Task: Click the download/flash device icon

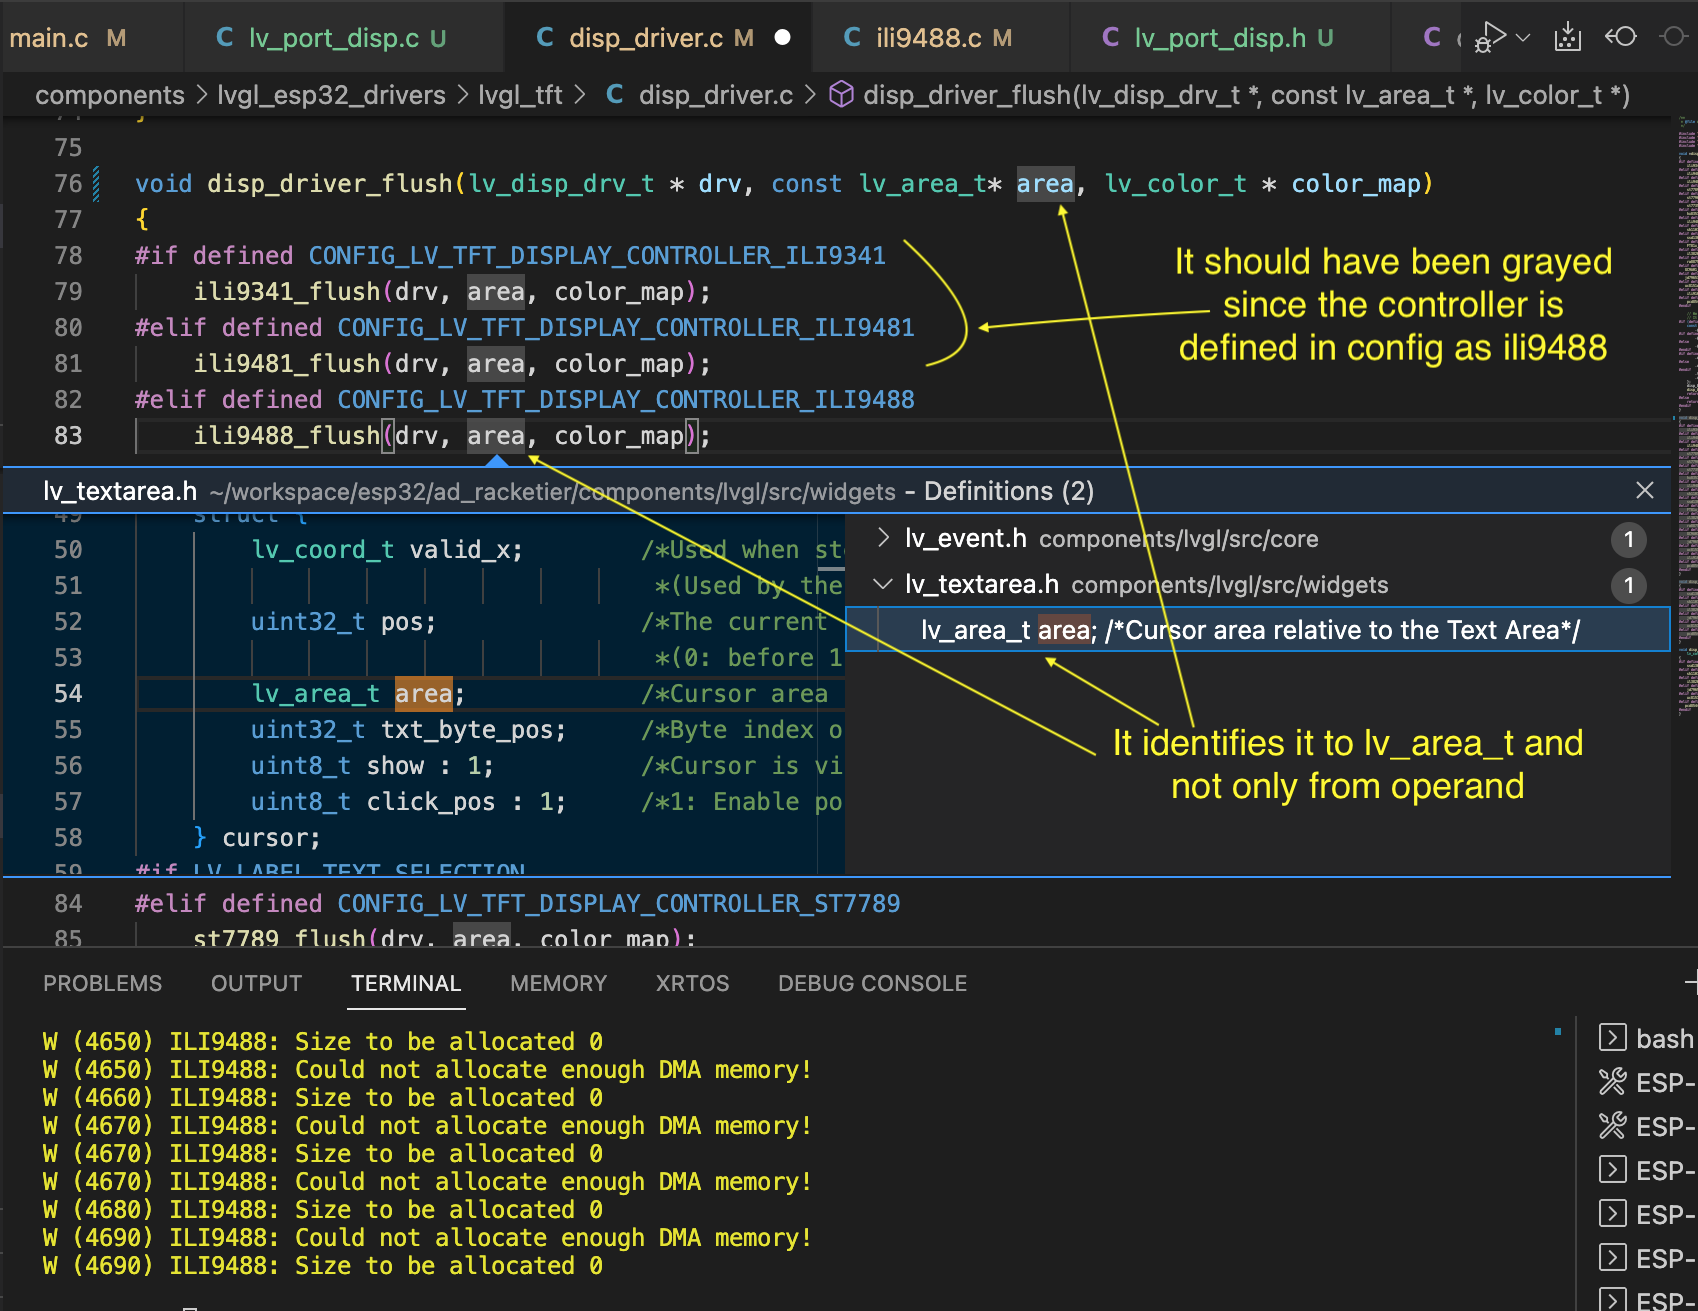Action: click(x=1567, y=38)
